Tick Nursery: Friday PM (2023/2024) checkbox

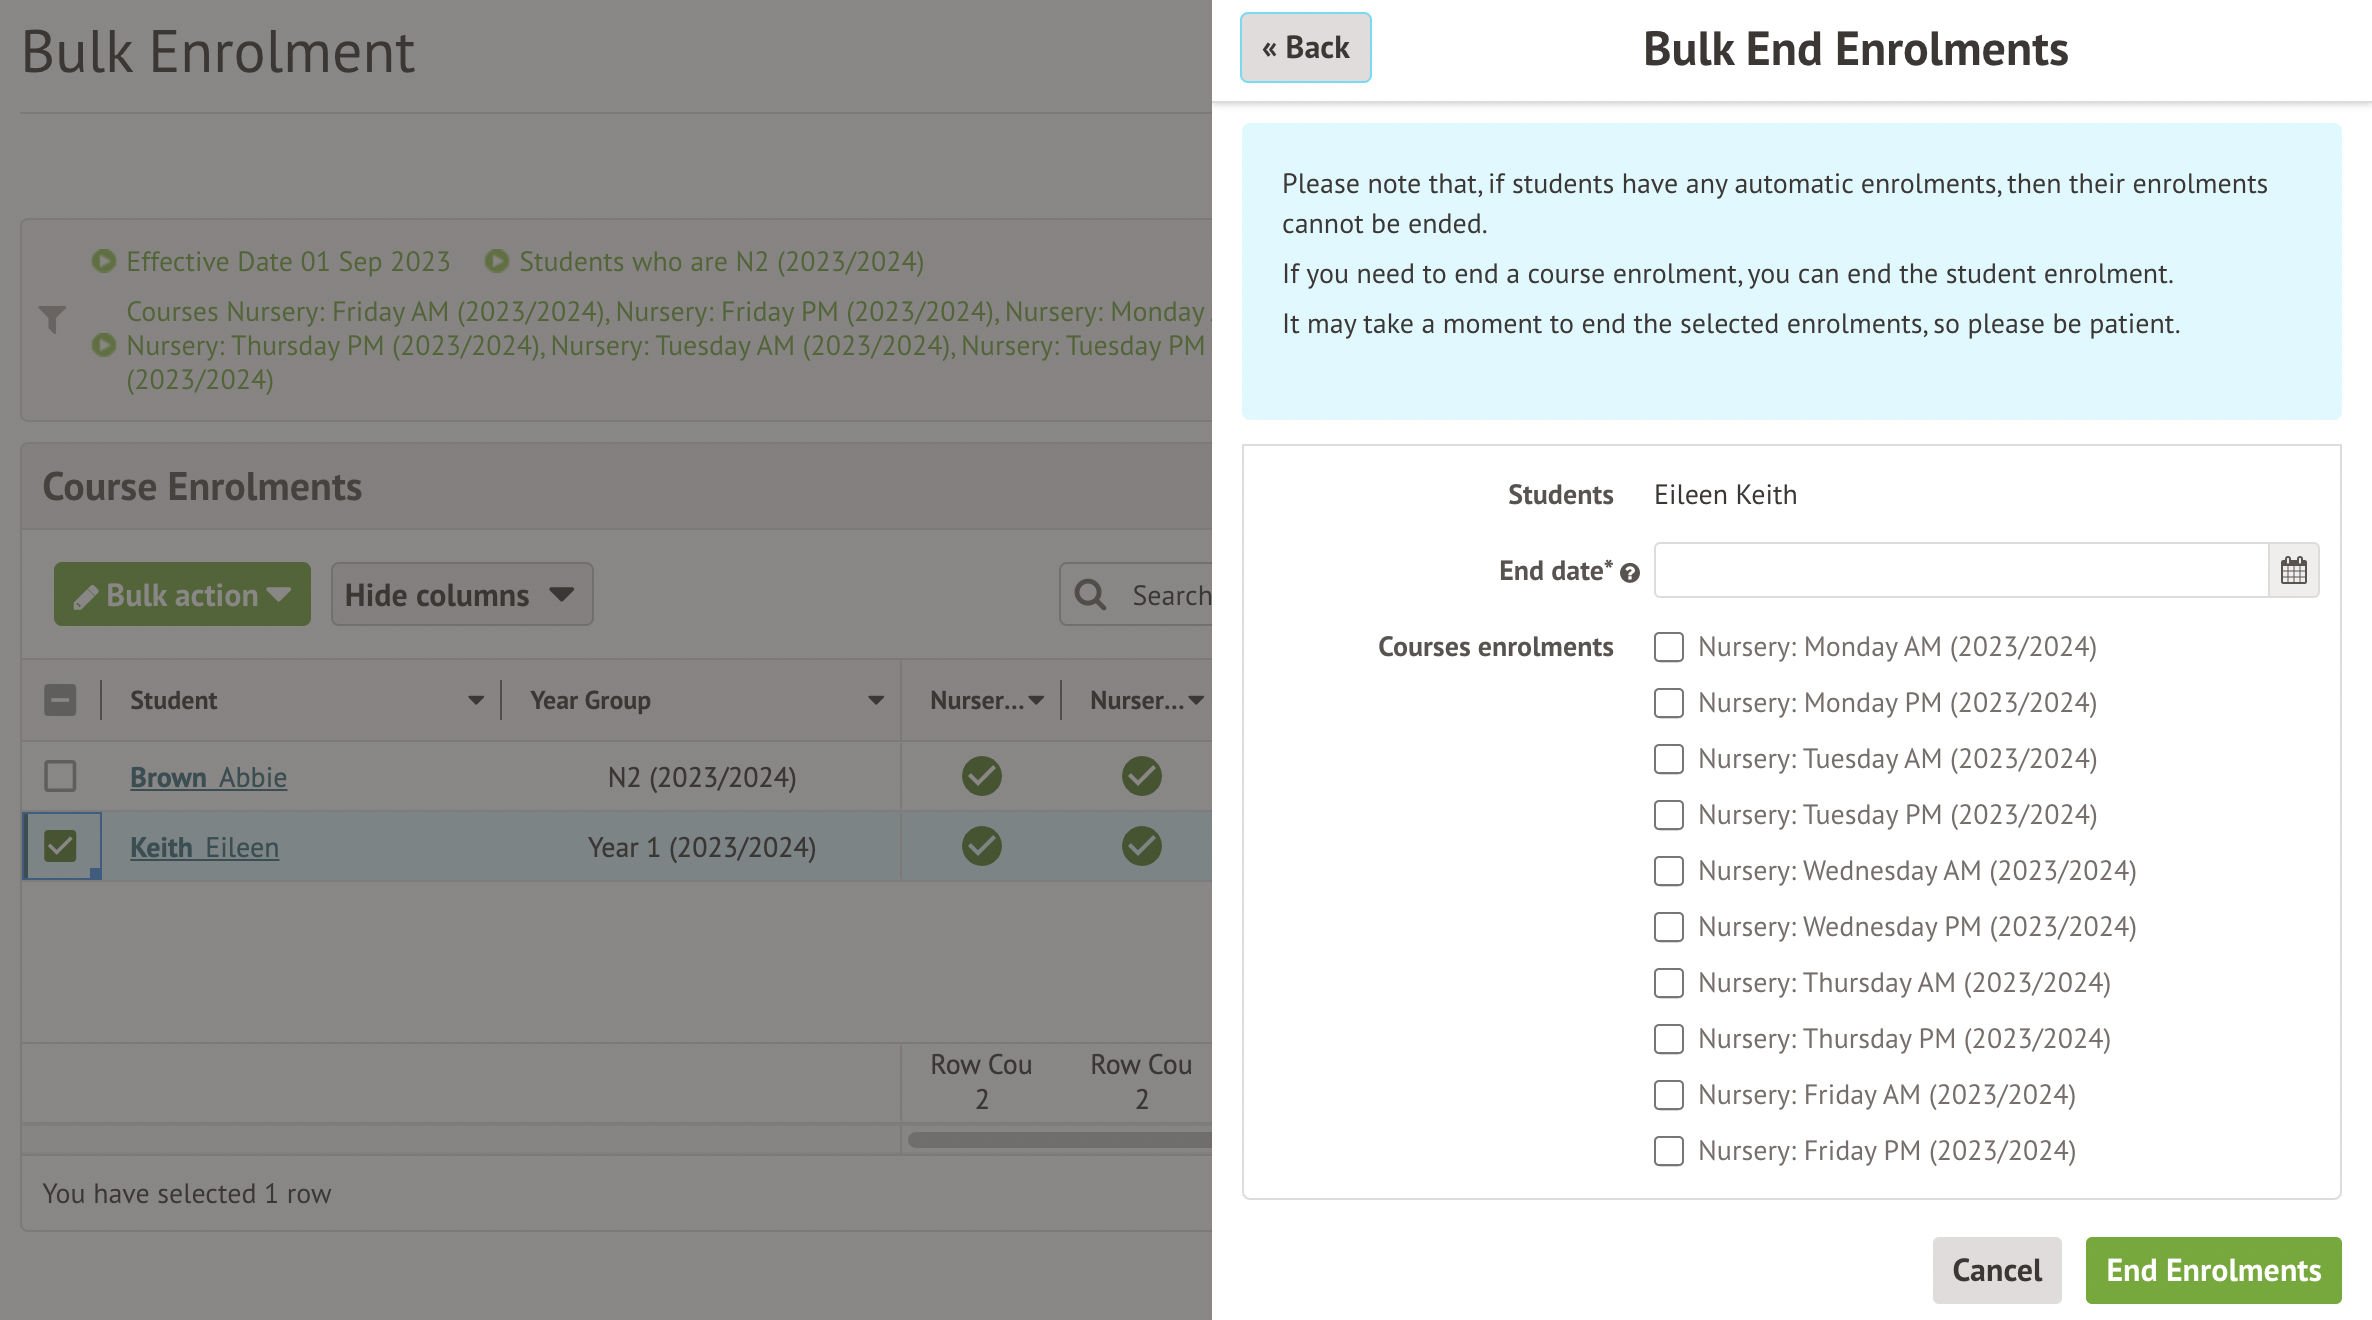coord(1668,1151)
